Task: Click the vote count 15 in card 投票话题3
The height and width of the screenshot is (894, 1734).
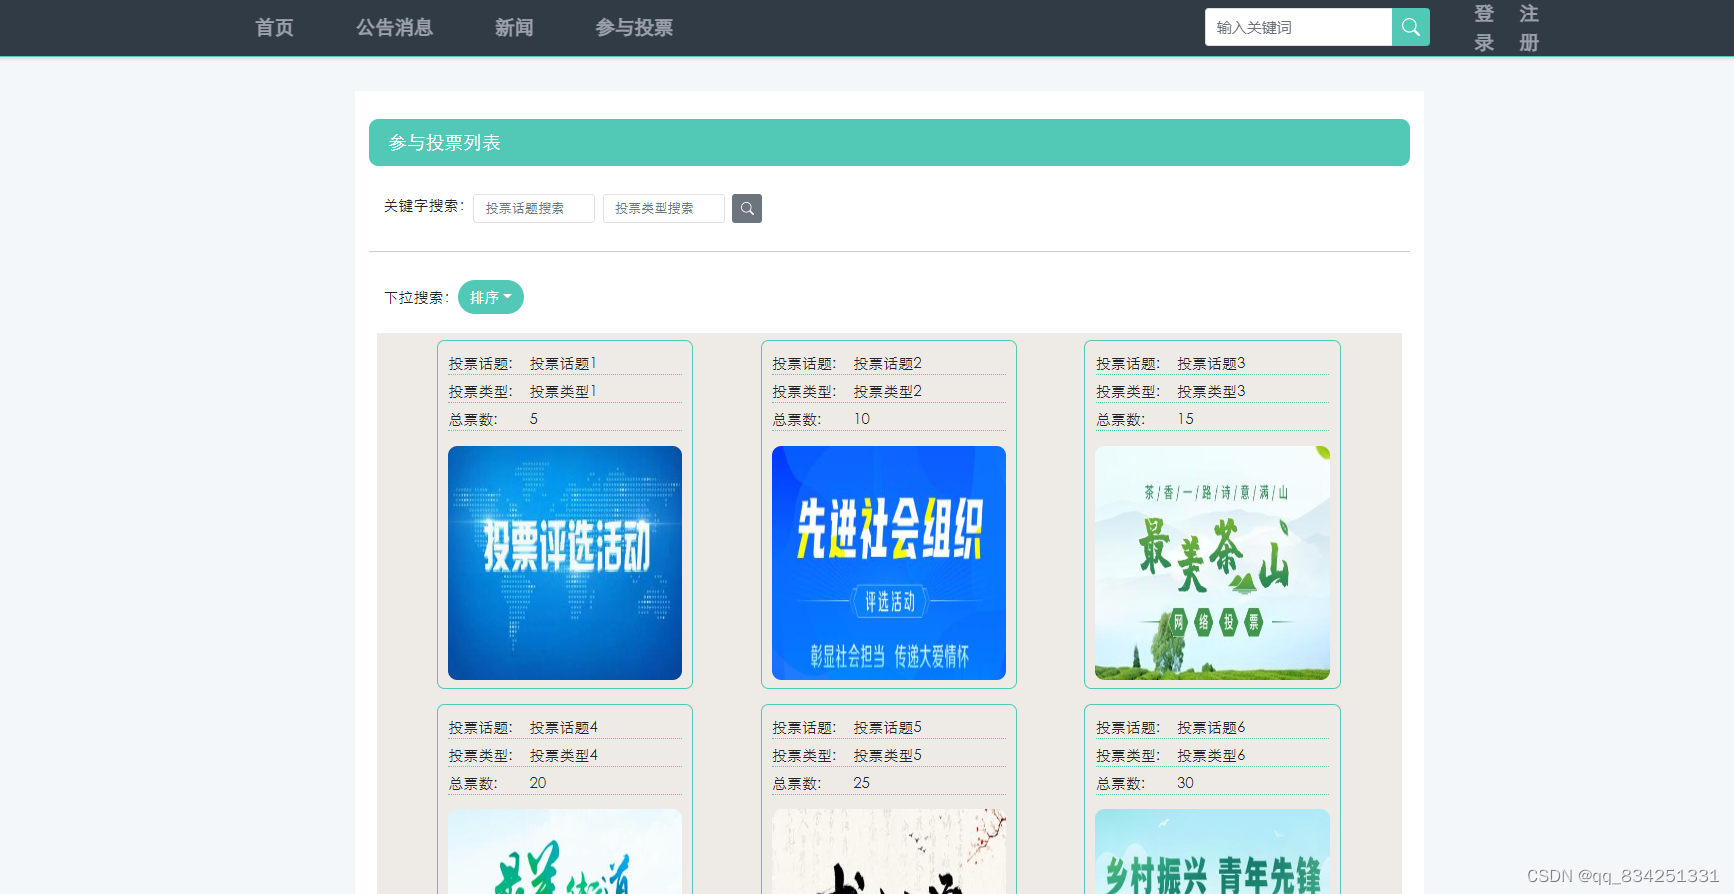Action: tap(1185, 419)
